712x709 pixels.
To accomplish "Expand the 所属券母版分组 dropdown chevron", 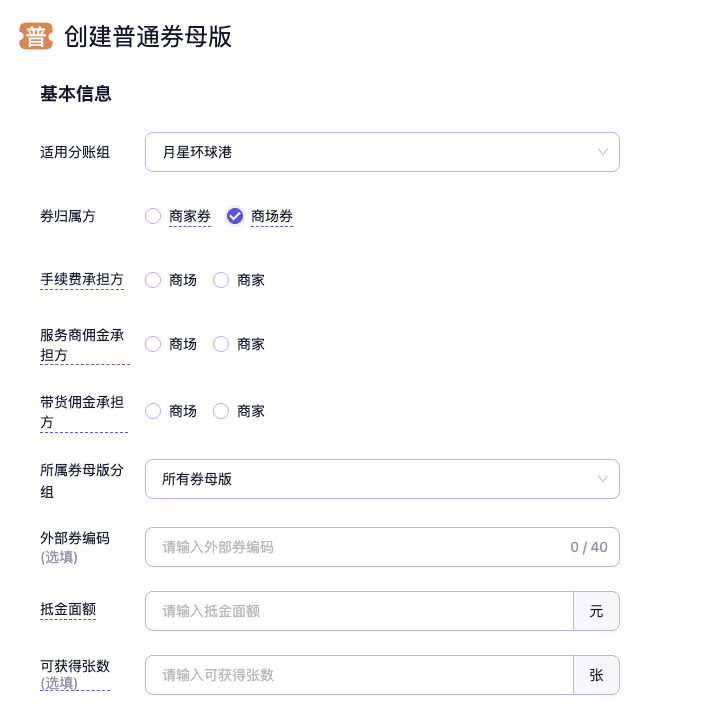I will [x=602, y=479].
